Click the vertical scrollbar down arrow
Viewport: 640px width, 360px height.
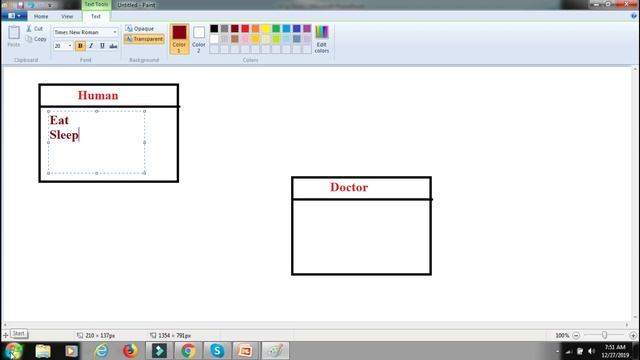tap(635, 317)
